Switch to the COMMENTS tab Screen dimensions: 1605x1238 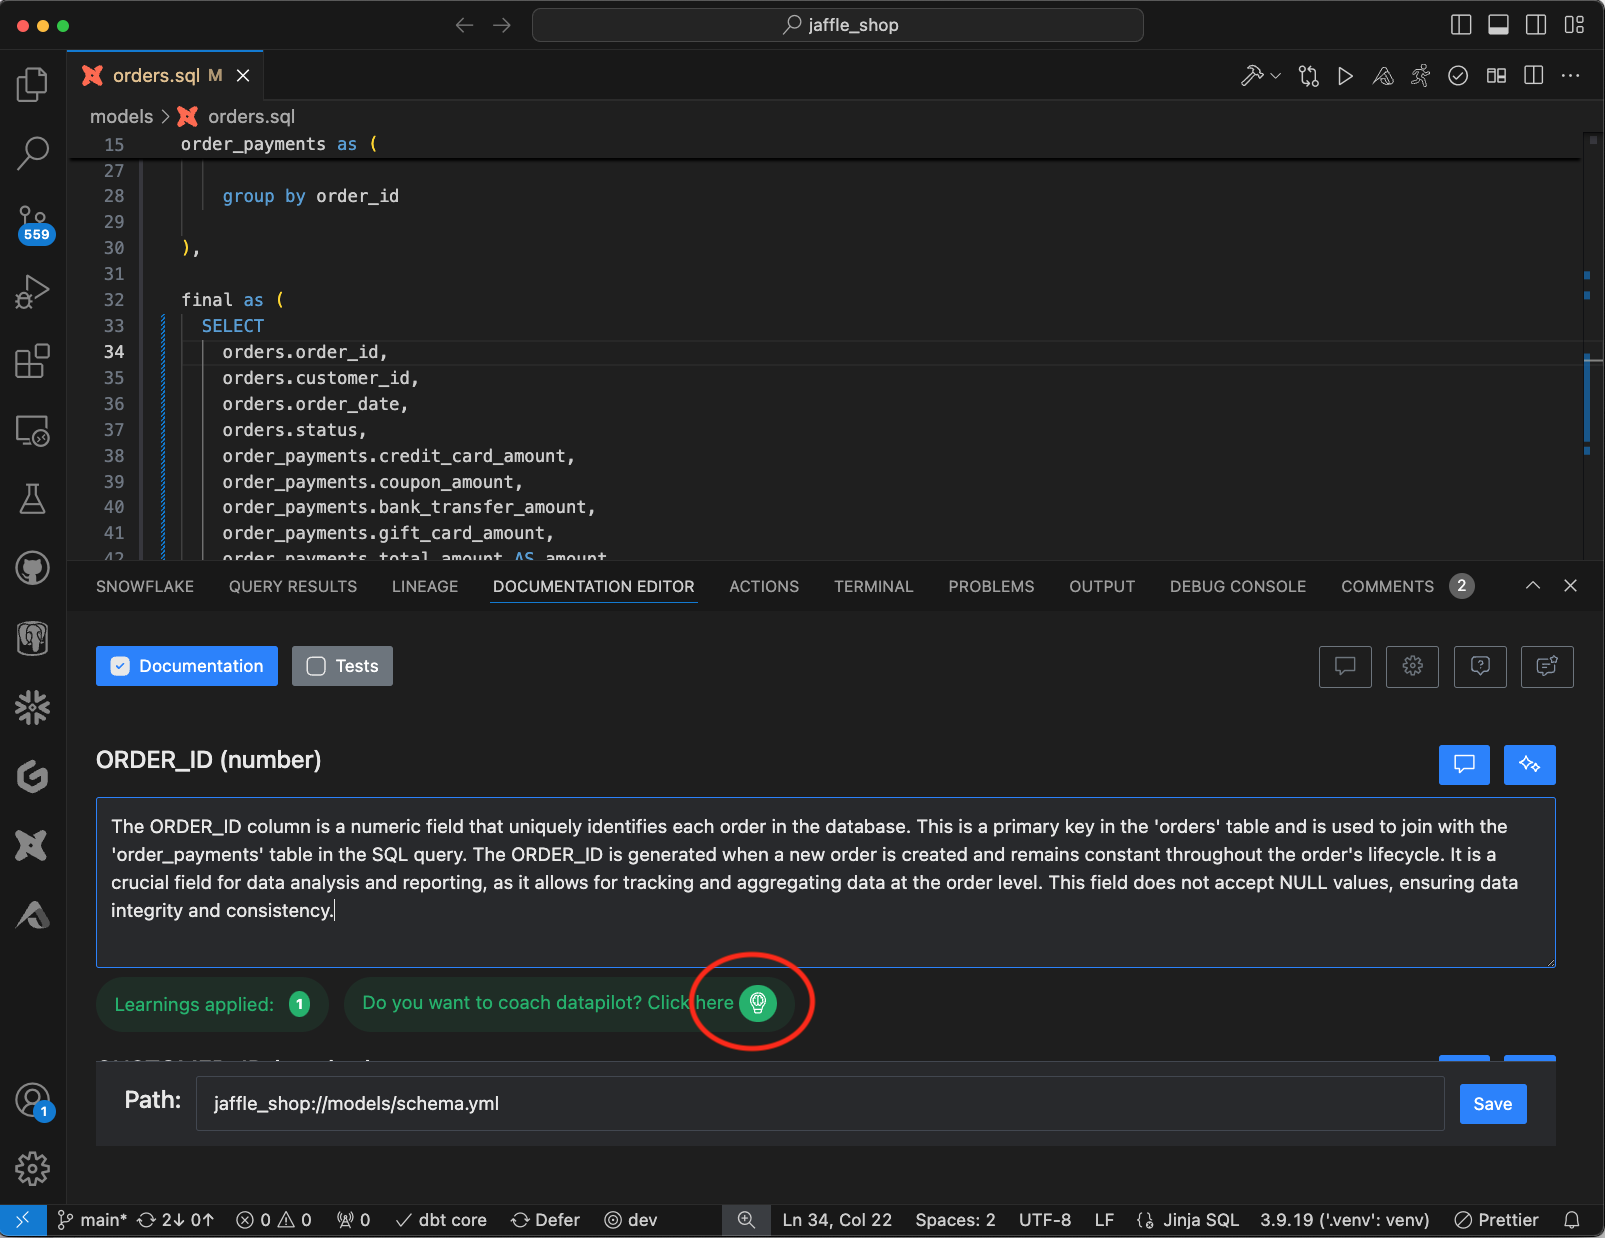[x=1407, y=586]
